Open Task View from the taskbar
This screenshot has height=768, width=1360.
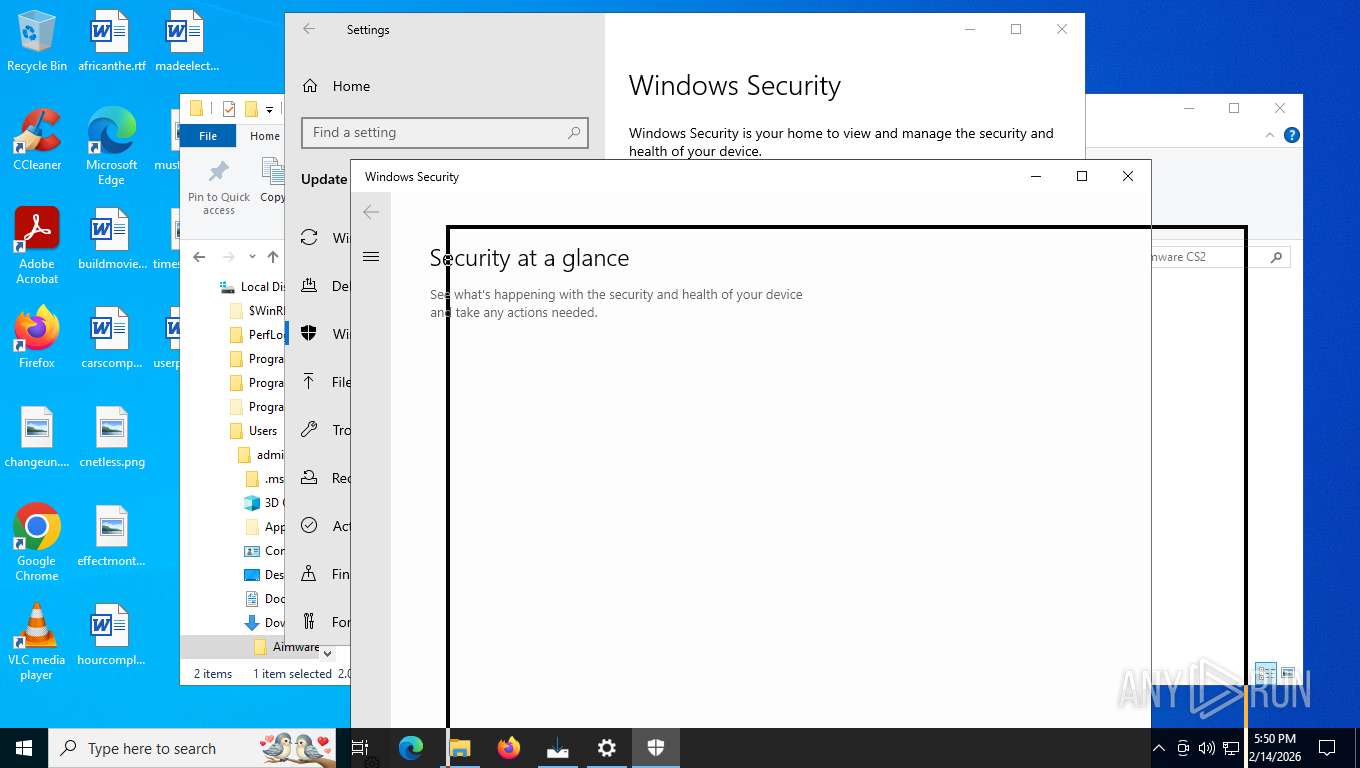click(x=361, y=748)
